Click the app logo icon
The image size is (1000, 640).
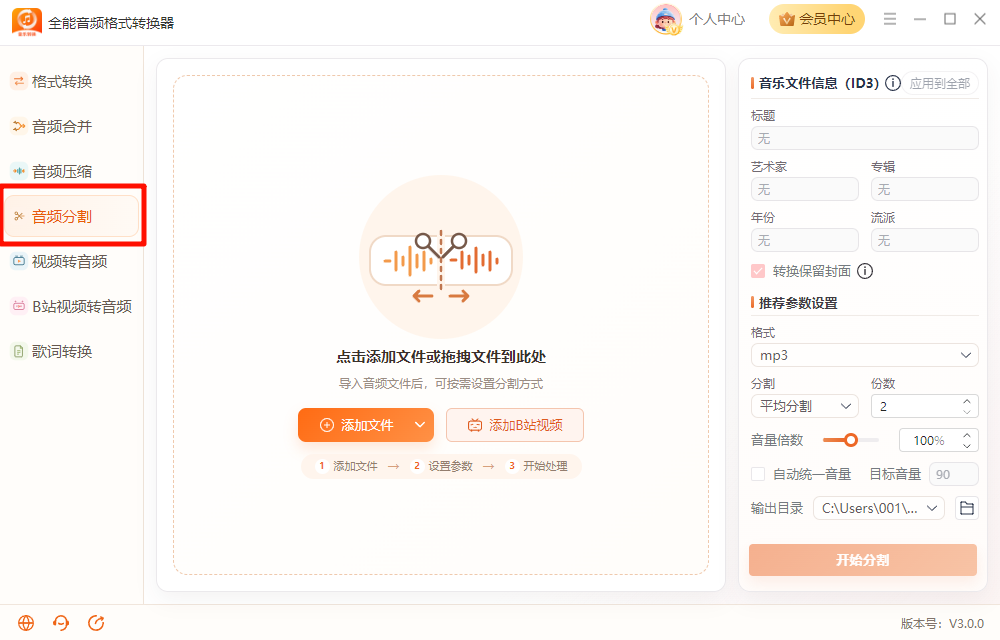[27, 22]
